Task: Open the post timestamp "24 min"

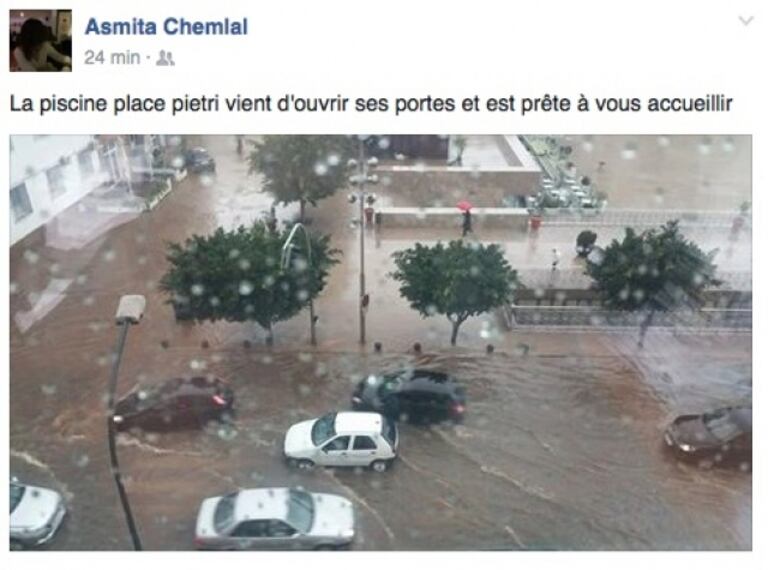Action: [112, 57]
